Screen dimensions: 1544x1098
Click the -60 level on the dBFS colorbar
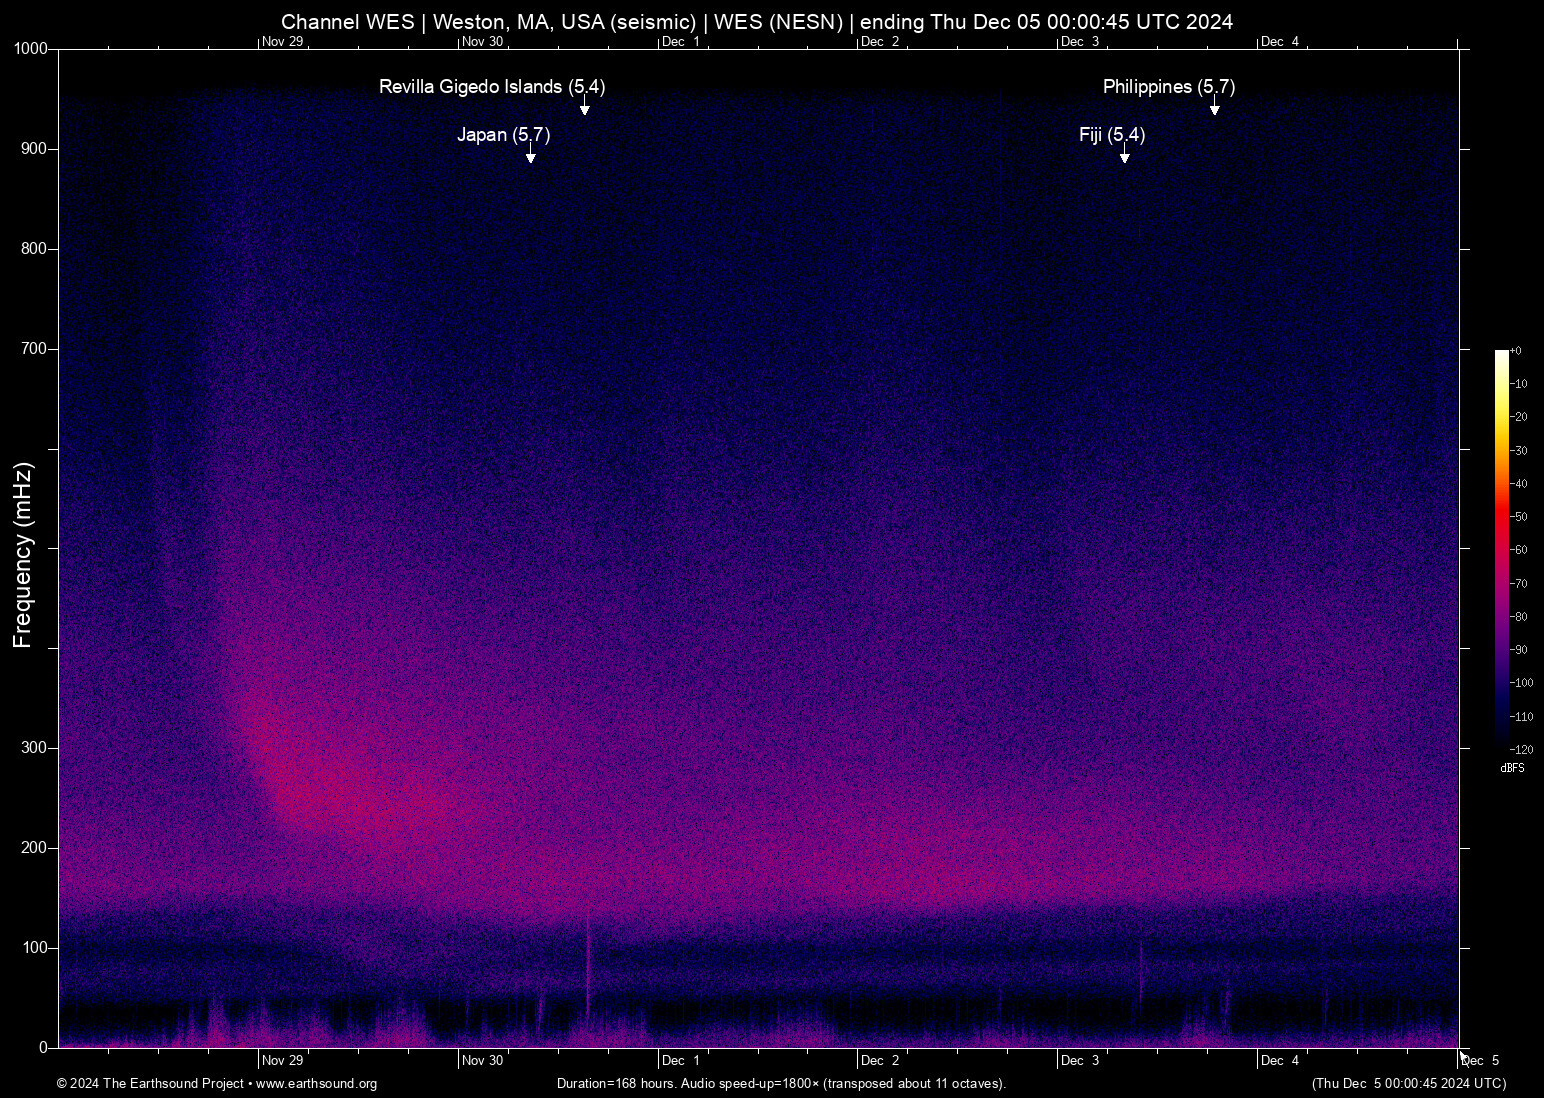coord(1518,549)
